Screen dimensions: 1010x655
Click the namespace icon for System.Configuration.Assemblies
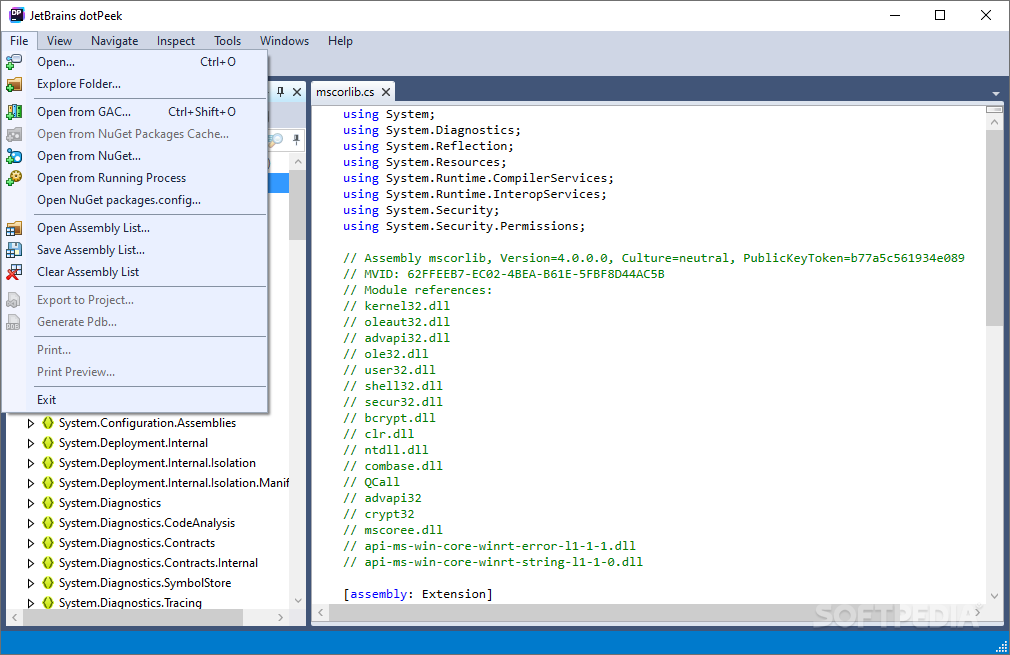48,423
